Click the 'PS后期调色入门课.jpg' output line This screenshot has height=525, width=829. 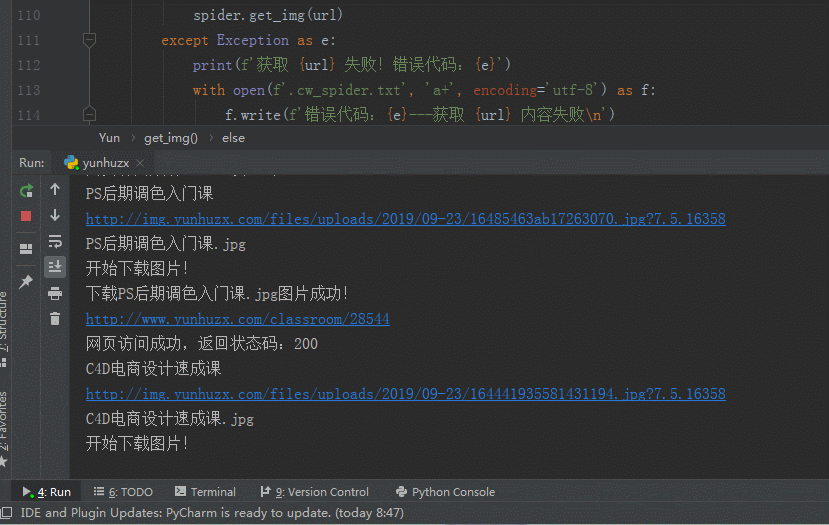click(165, 244)
